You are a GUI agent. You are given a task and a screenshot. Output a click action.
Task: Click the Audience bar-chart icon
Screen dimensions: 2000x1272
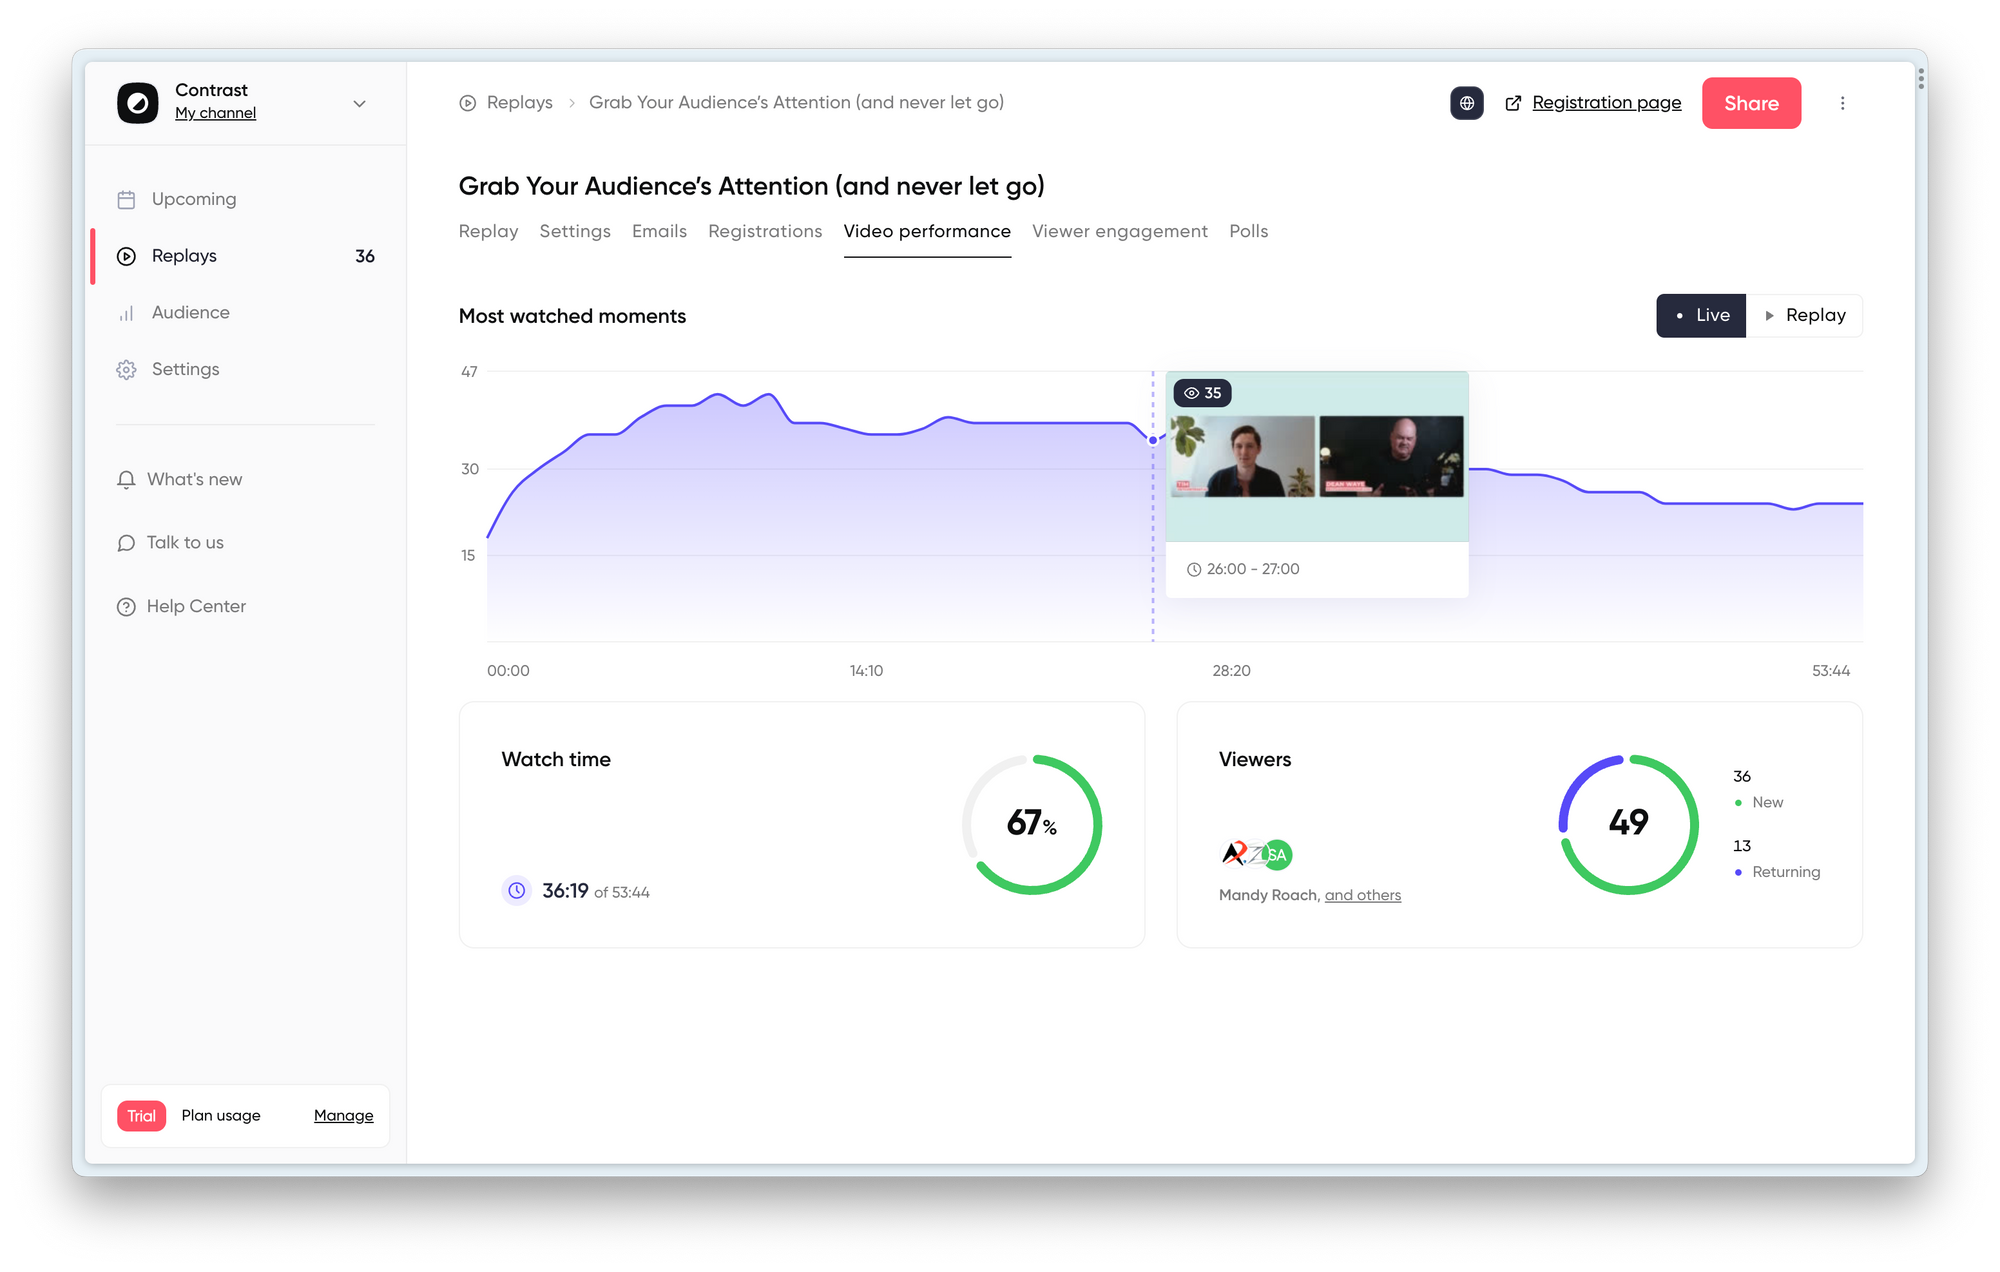pyautogui.click(x=126, y=313)
